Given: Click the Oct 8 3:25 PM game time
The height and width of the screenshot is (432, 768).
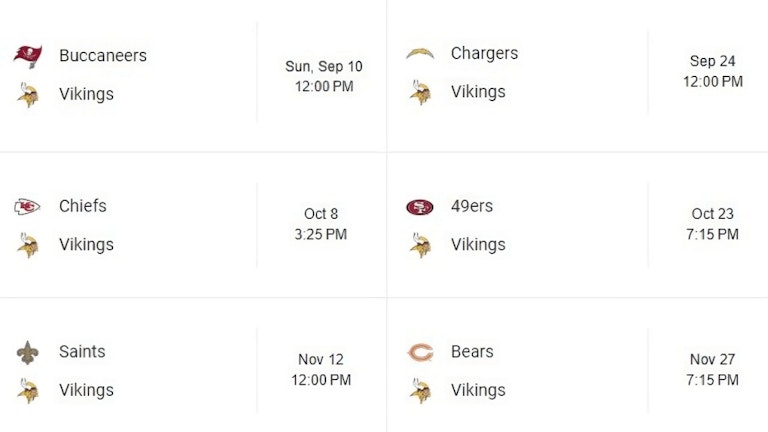Looking at the screenshot, I should [x=321, y=224].
